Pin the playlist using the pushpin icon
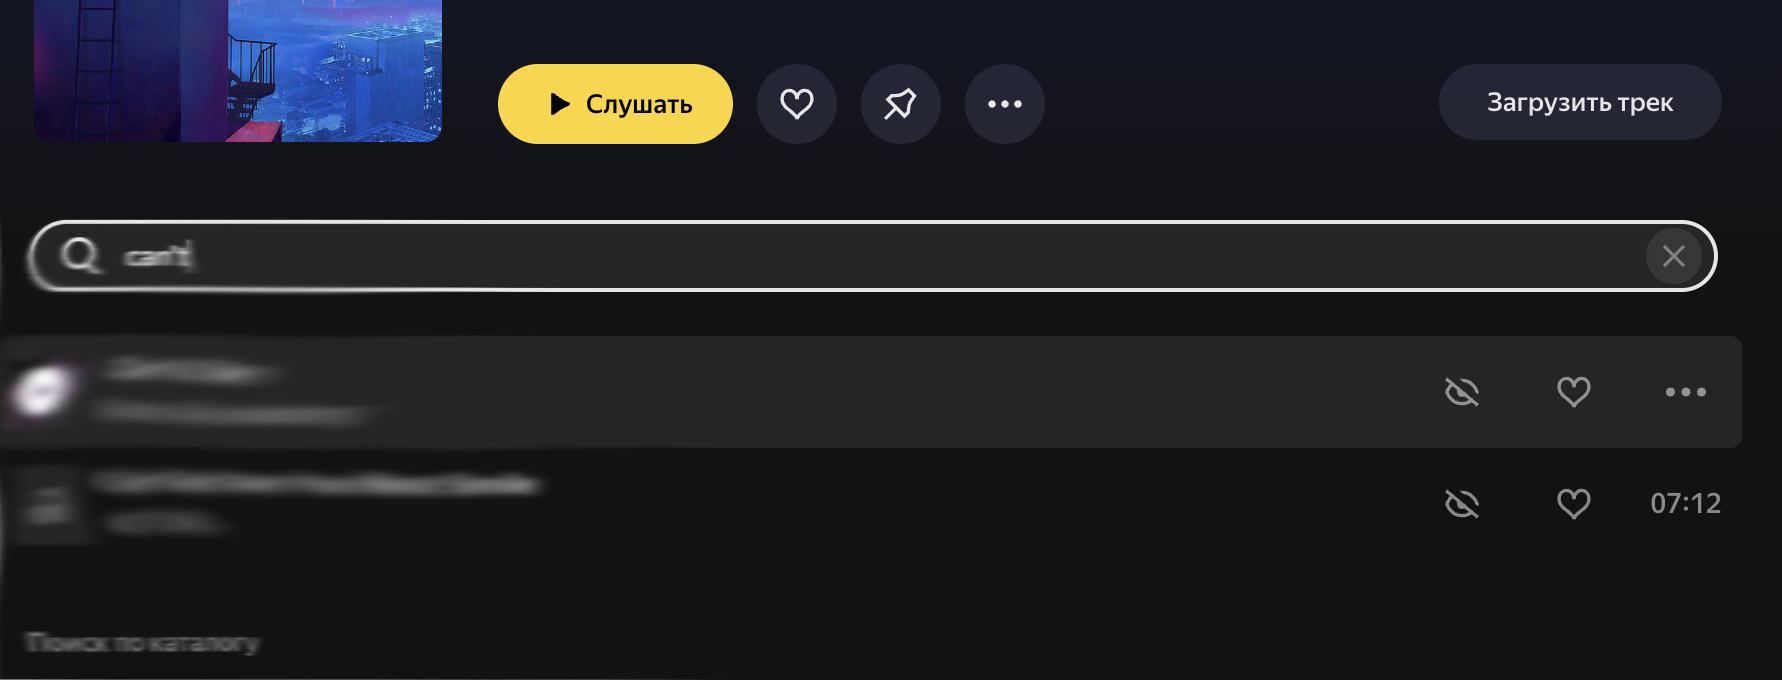This screenshot has width=1782, height=680. pos(900,104)
